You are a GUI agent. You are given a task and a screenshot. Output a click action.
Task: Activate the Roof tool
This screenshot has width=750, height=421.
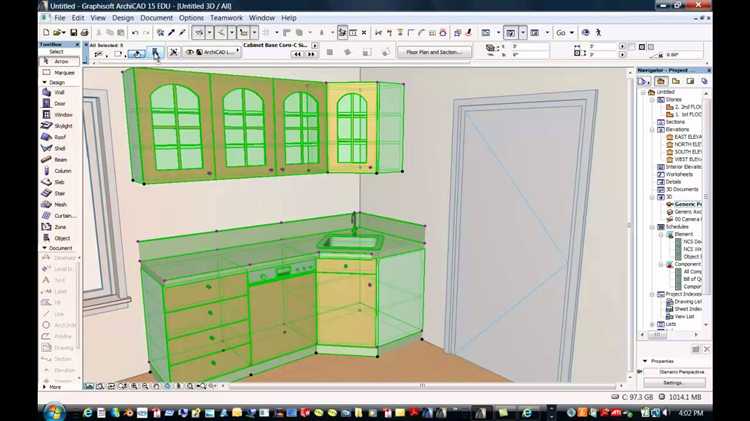coord(58,137)
